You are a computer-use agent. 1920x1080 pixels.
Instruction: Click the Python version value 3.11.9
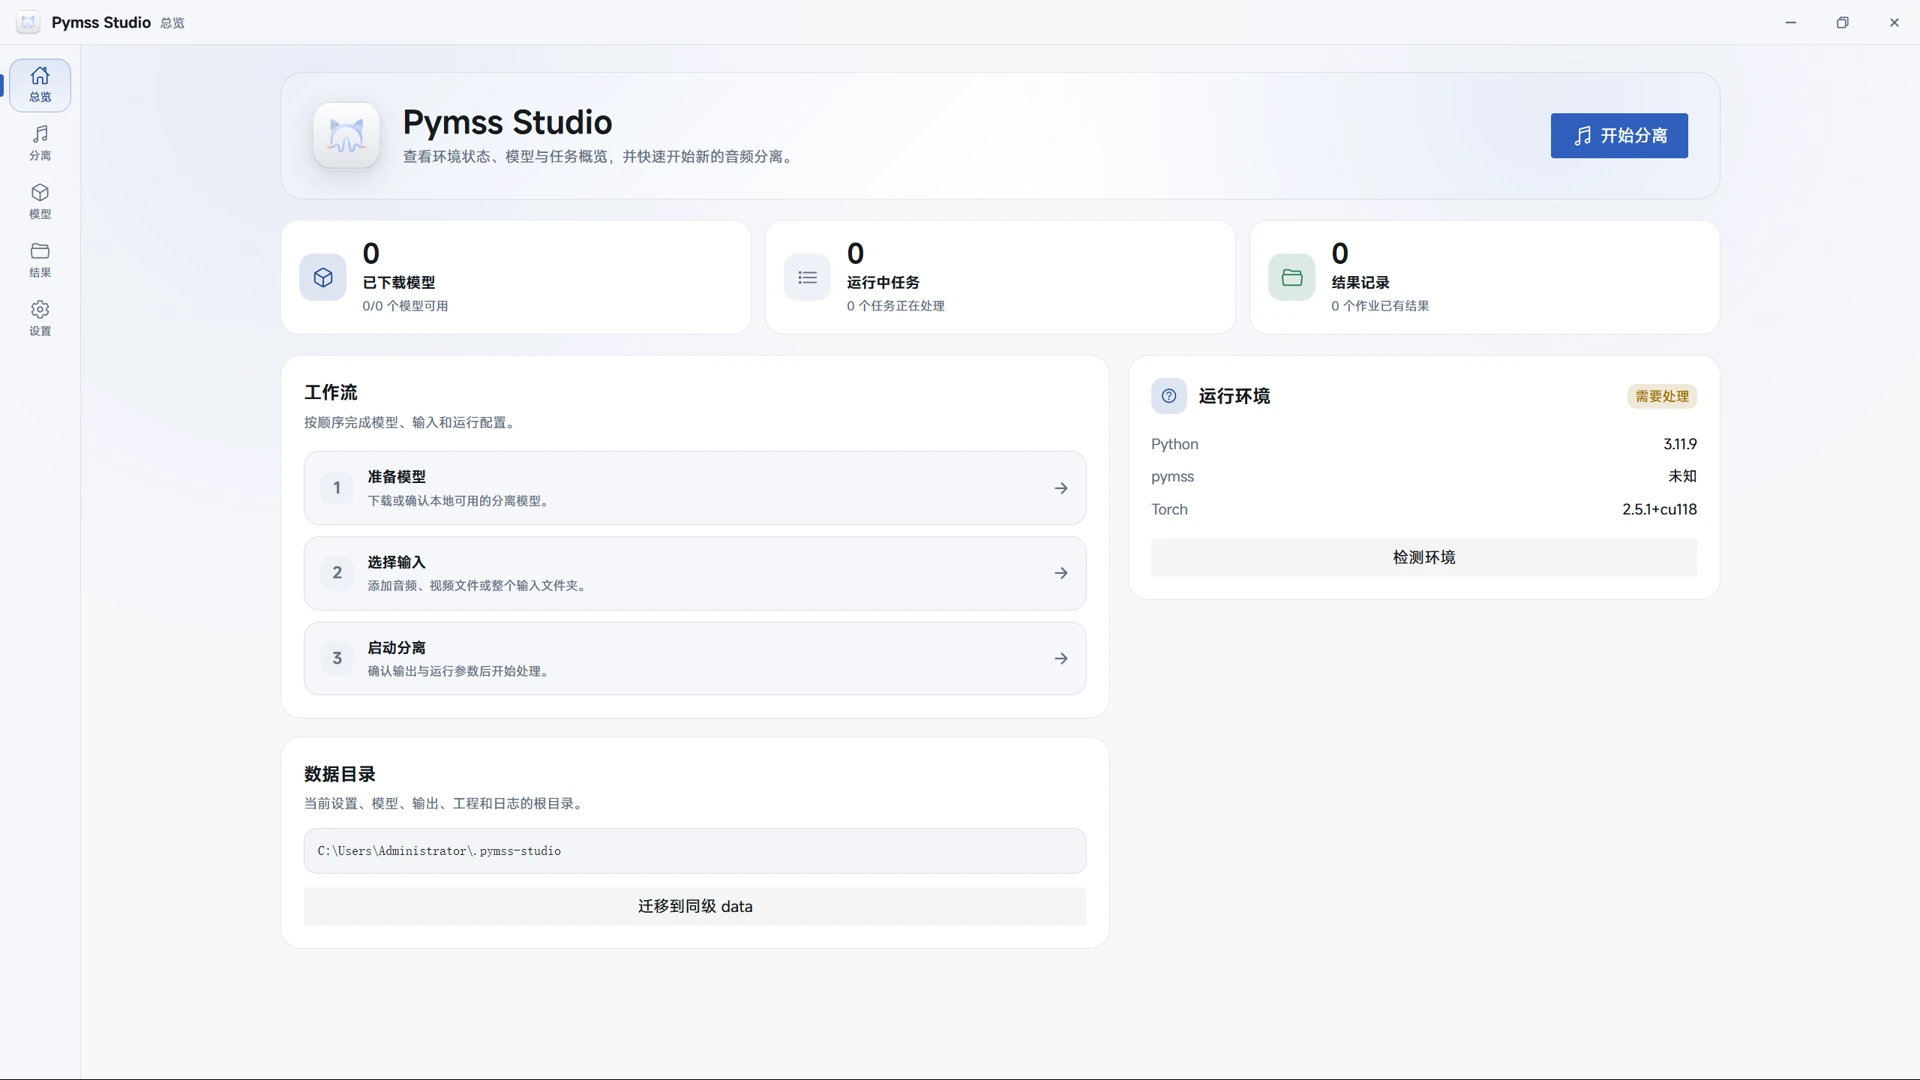pos(1680,444)
